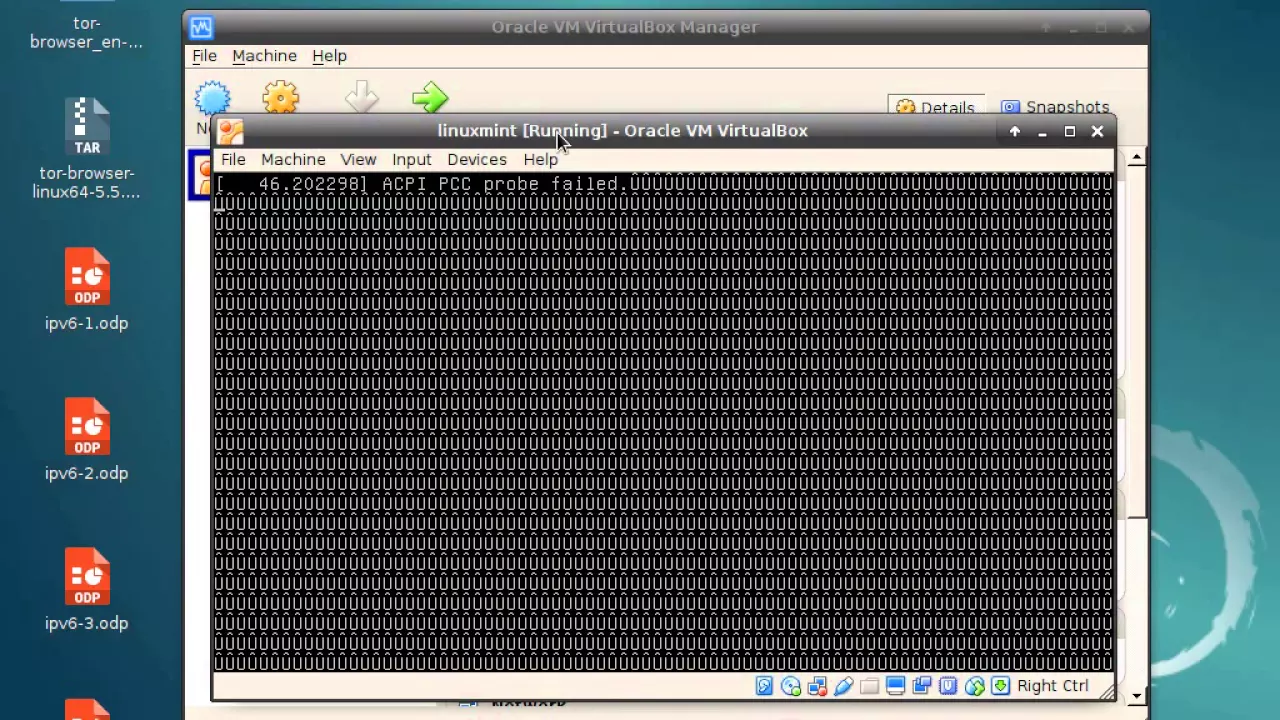1280x720 pixels.
Task: Open Input menu of linuxmint VM window
Action: (411, 160)
